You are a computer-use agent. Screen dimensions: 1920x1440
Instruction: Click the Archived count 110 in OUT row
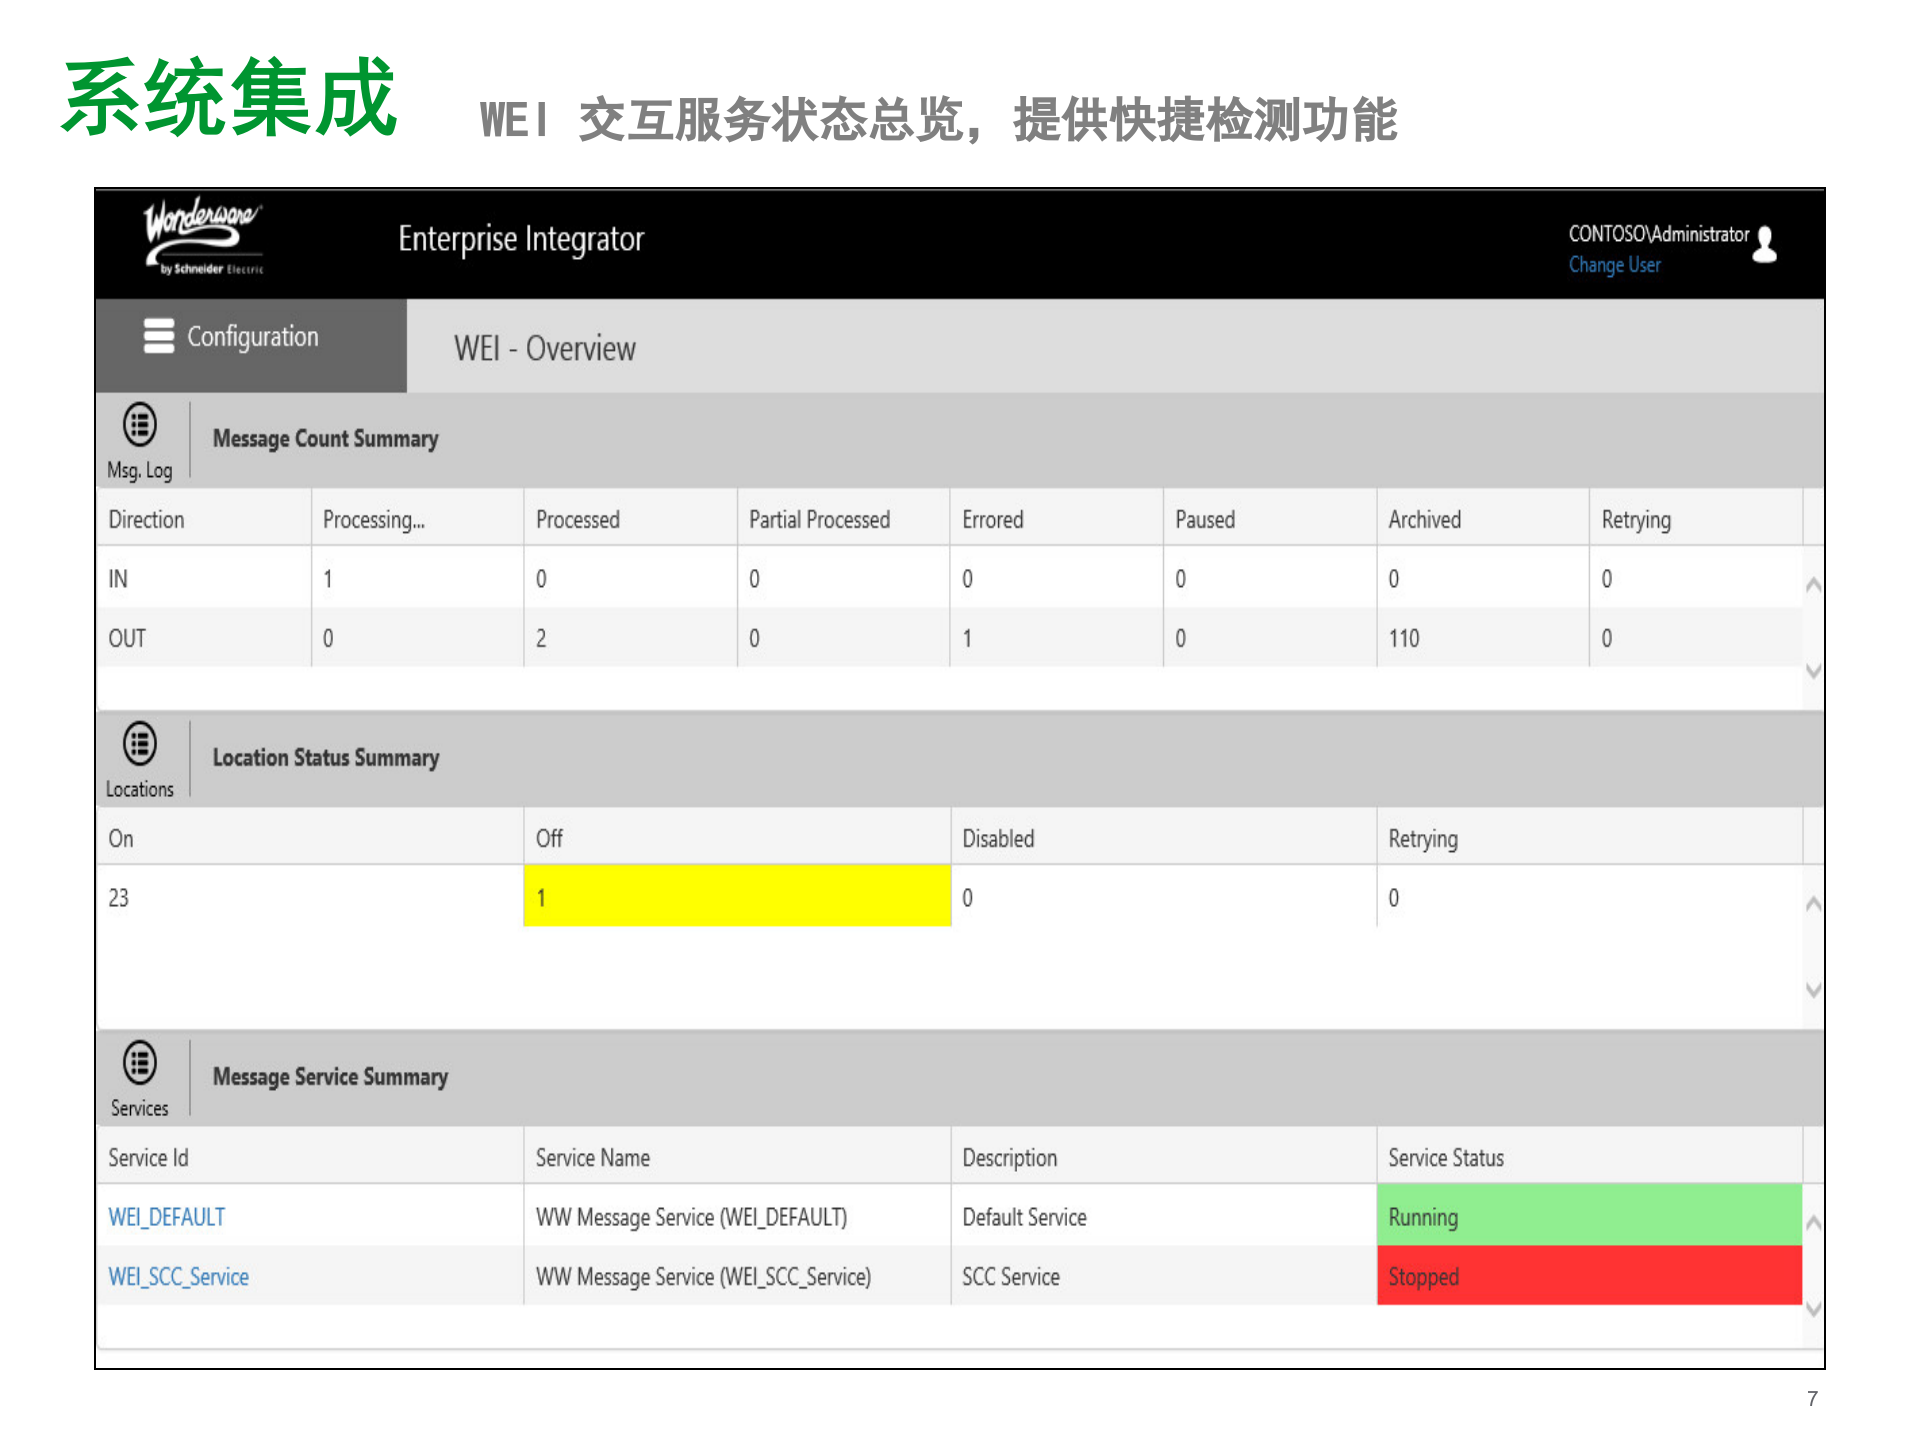pos(1405,638)
